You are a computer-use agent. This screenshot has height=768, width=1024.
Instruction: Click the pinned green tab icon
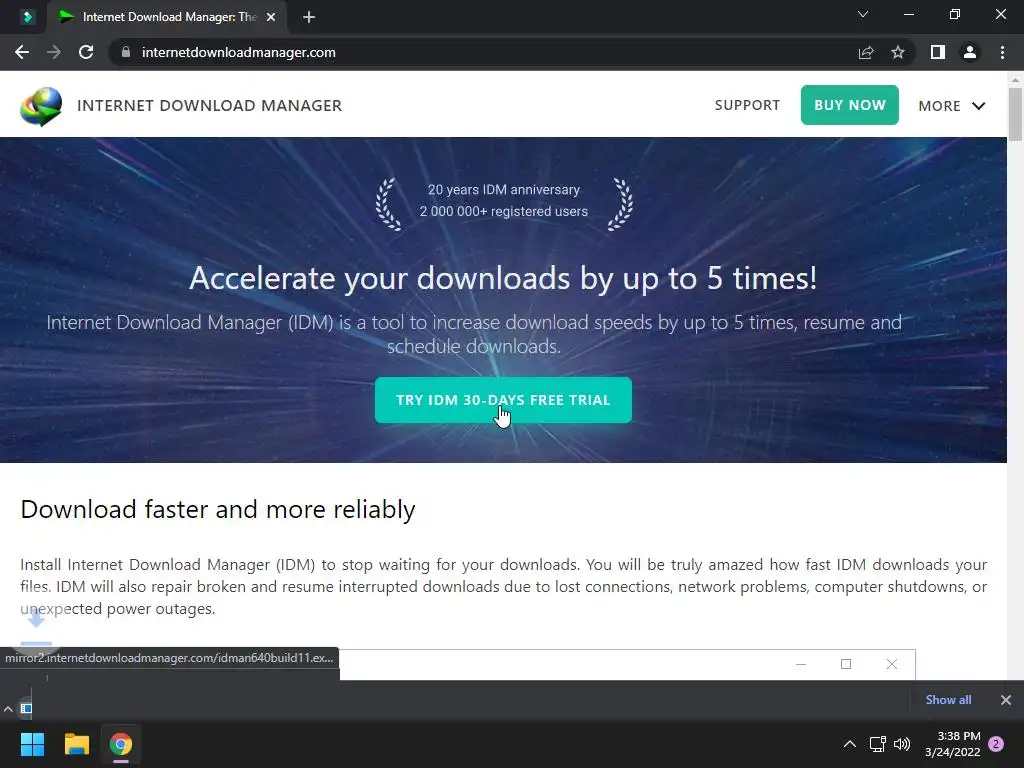(27, 17)
